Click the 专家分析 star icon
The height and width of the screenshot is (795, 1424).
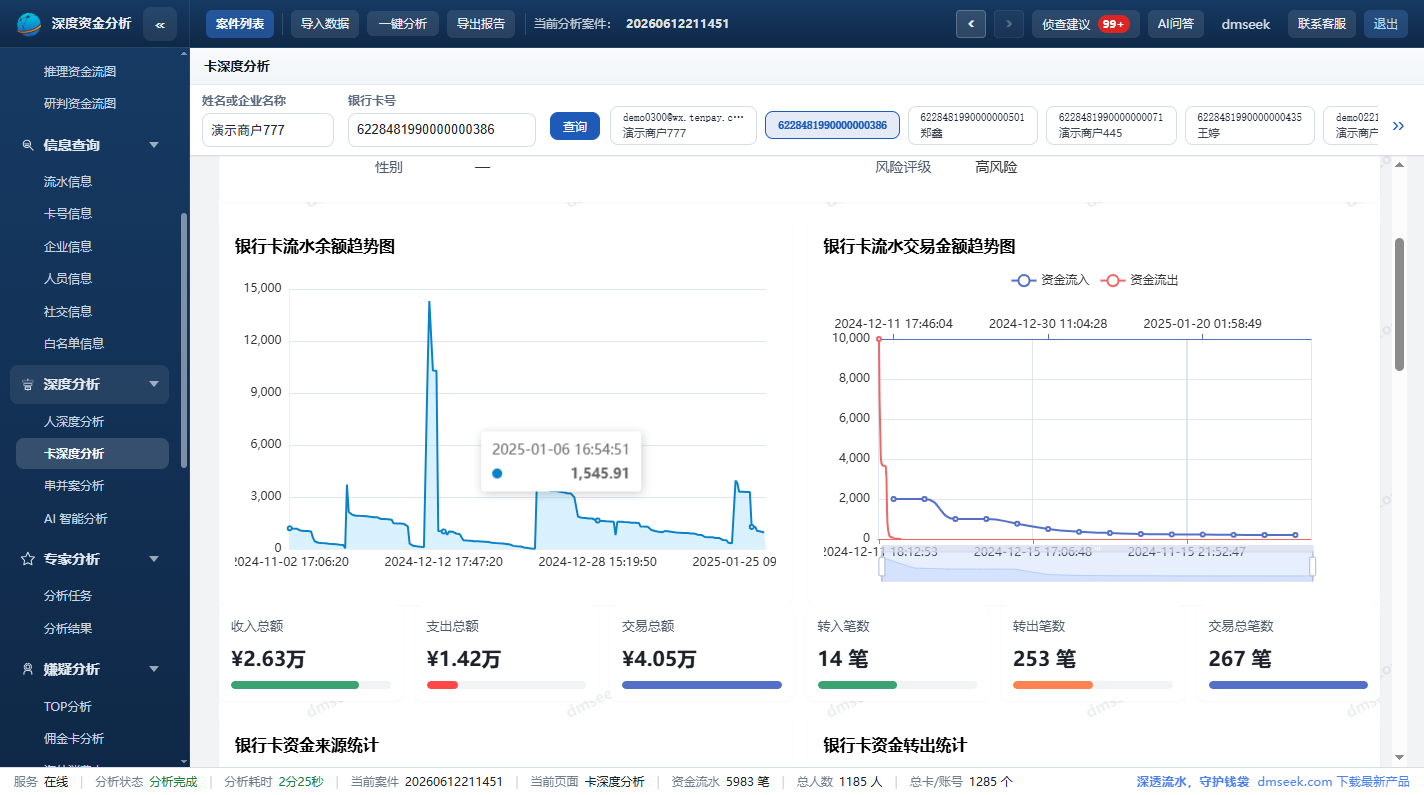point(28,559)
